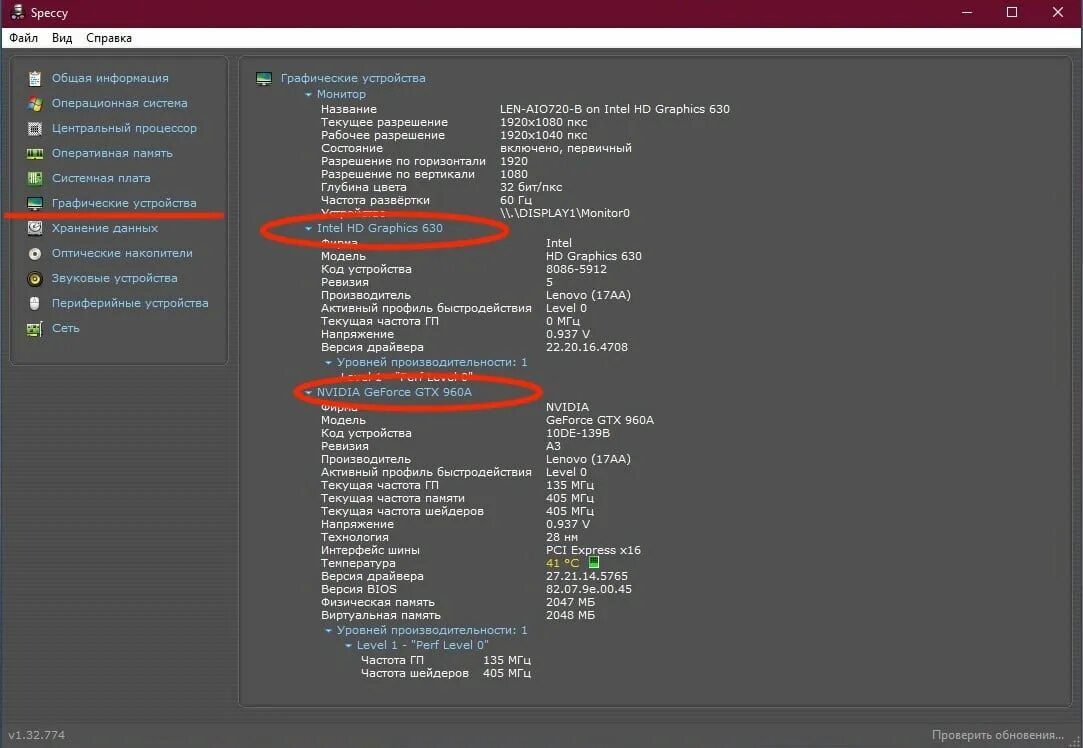Click the Сеть network icon
Screen dimensions: 1083x748
(x=35, y=329)
